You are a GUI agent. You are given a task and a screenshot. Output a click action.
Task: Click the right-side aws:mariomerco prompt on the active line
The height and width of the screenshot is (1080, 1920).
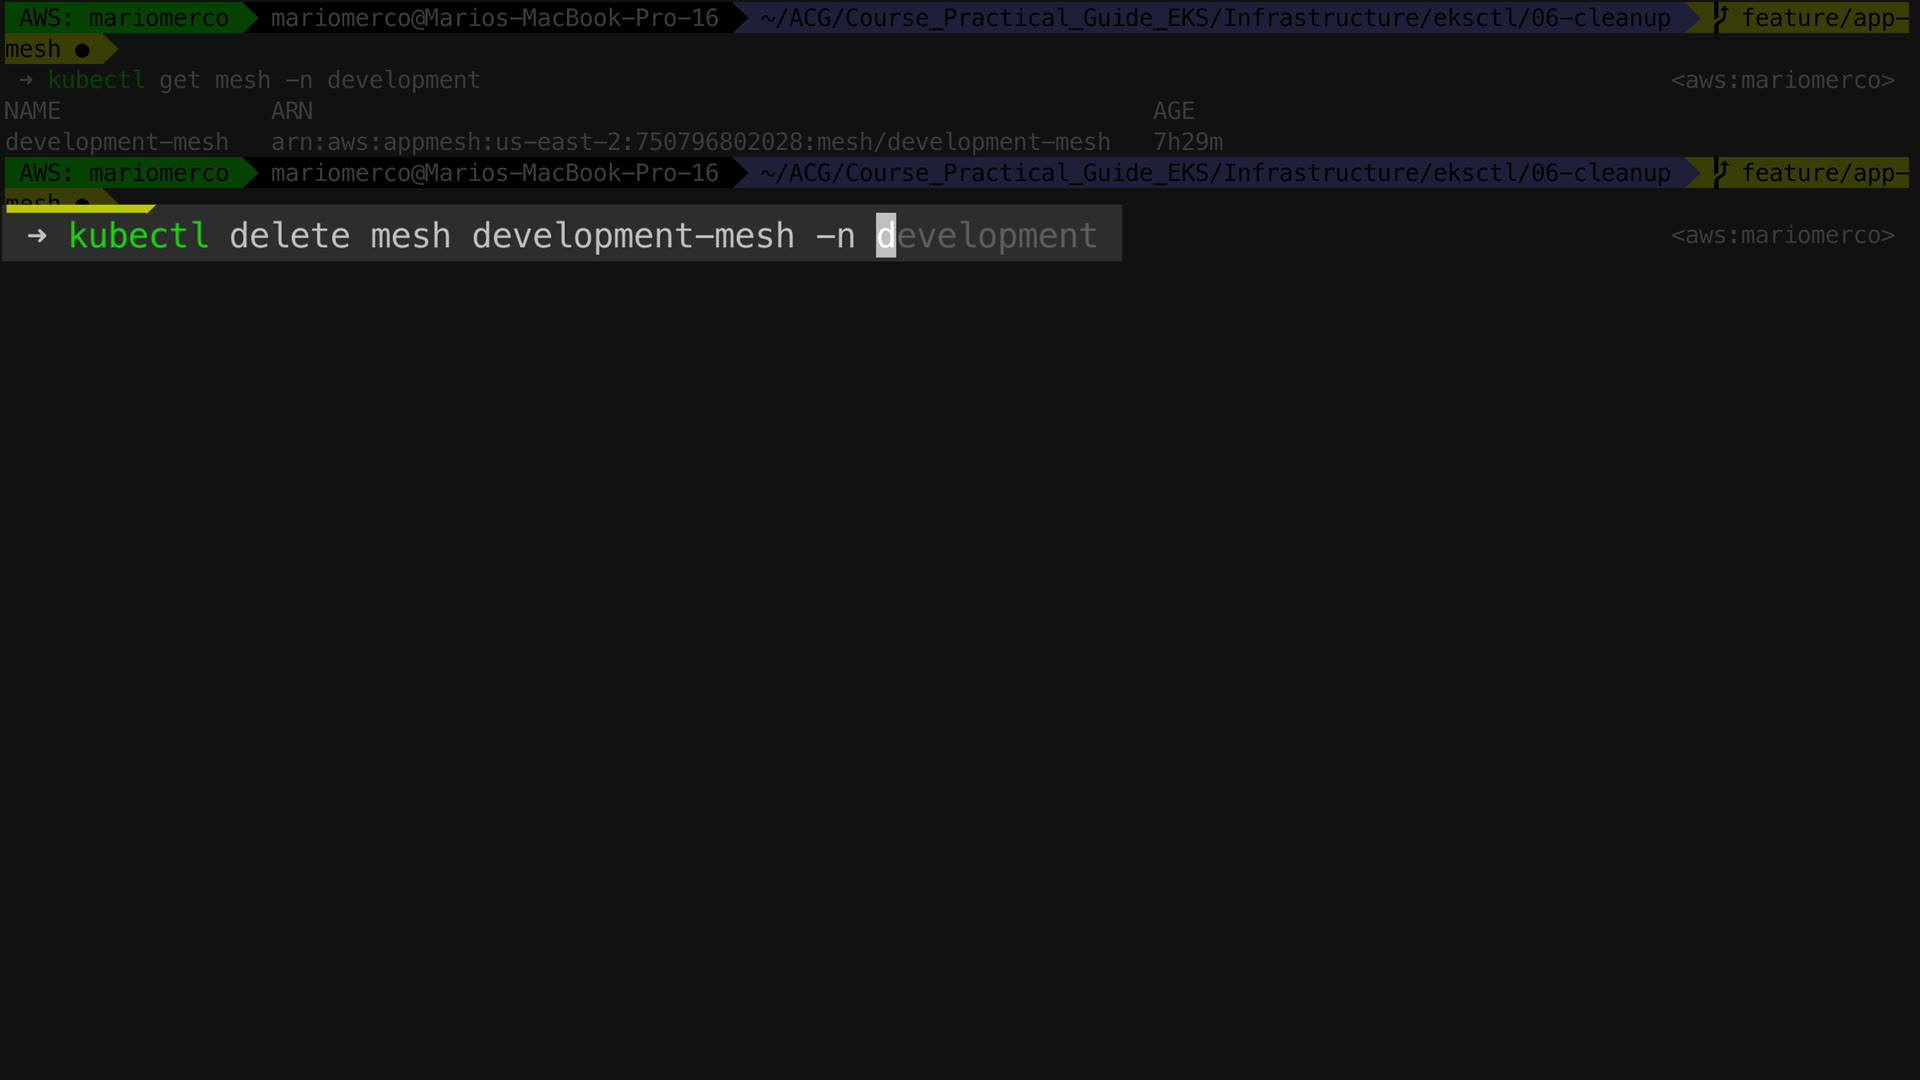[1782, 236]
